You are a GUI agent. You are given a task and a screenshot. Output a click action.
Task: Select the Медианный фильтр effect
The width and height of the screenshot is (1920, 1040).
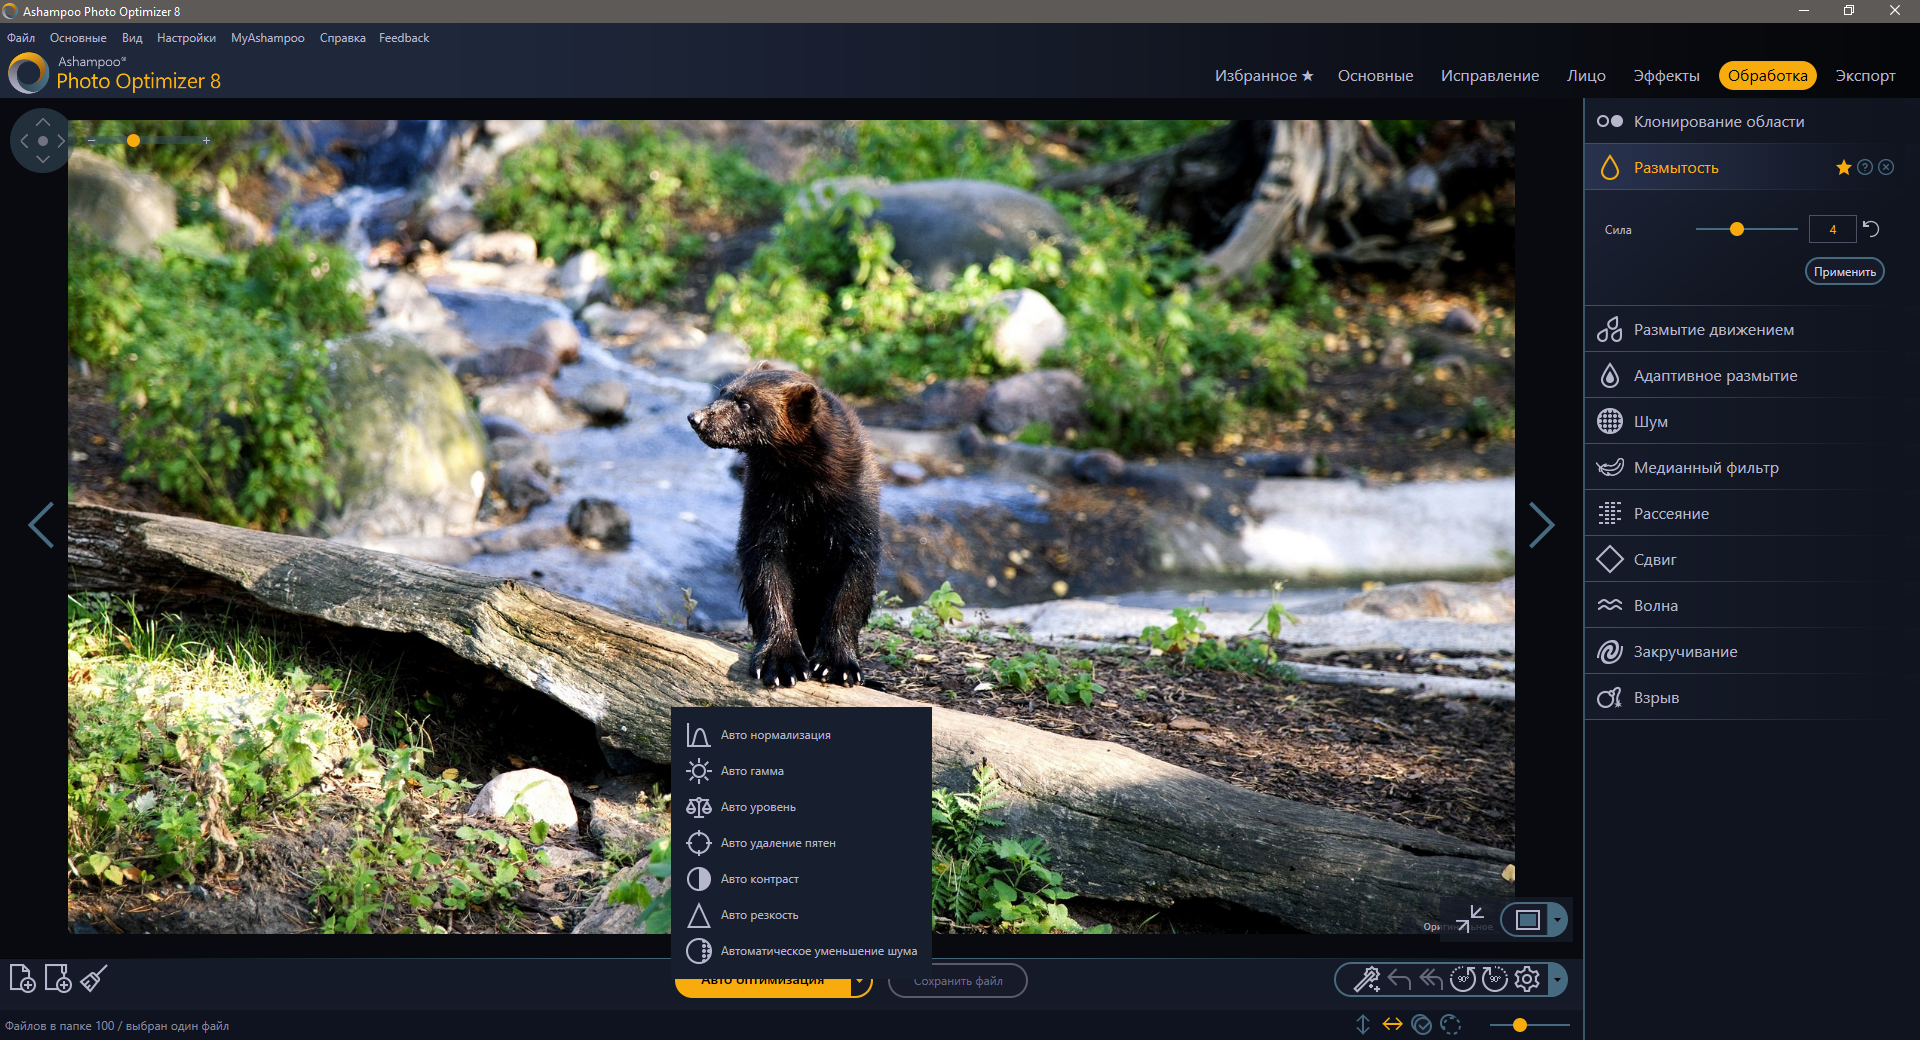1705,468
